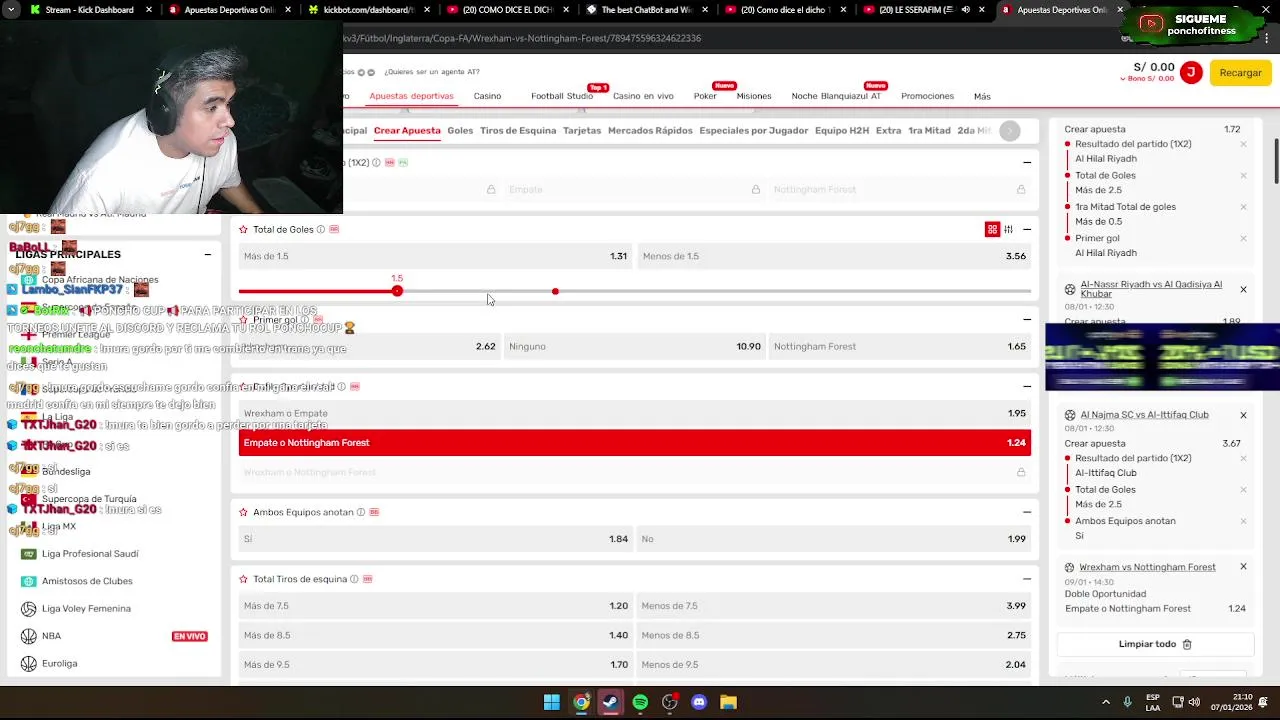Open Liga Profesional Saudí in sidebar
Image resolution: width=1280 pixels, height=720 pixels.
(x=90, y=554)
